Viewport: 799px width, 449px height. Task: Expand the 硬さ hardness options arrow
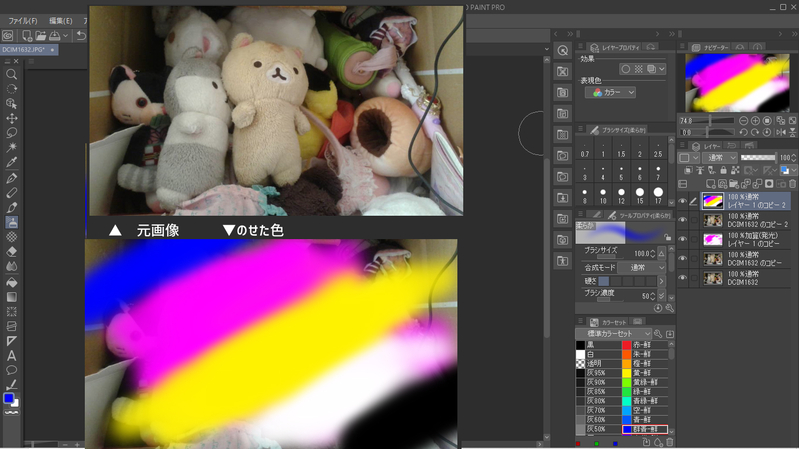click(x=661, y=281)
